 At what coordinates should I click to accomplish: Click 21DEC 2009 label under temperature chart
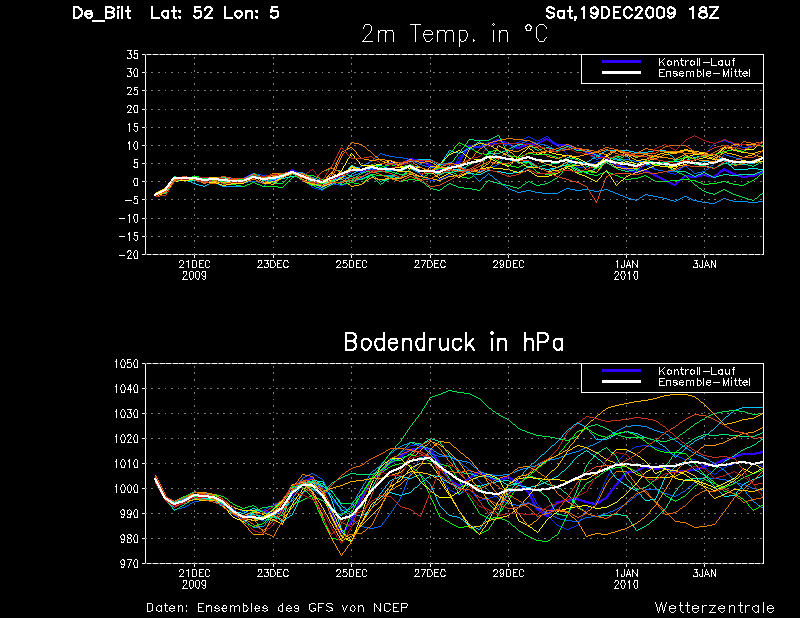[x=194, y=269]
